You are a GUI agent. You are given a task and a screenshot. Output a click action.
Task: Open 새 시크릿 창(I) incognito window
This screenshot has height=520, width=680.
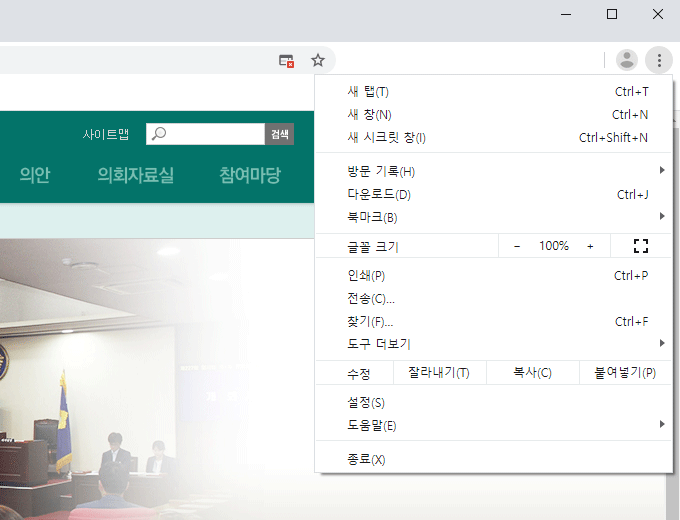click(494, 137)
